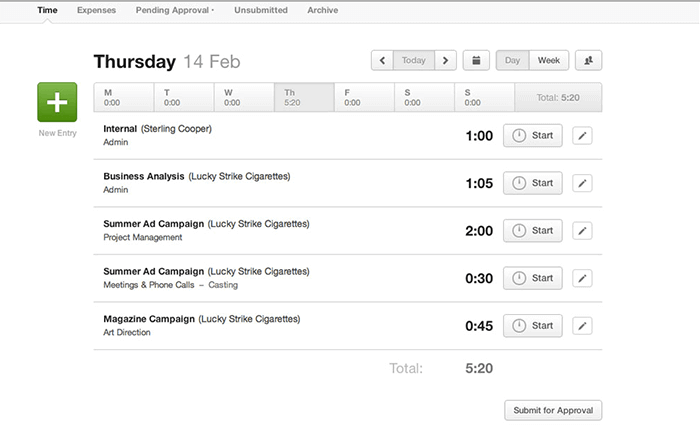Viewport: 700px width, 436px height.
Task: Open the Unsubmitted tab
Action: 261,10
